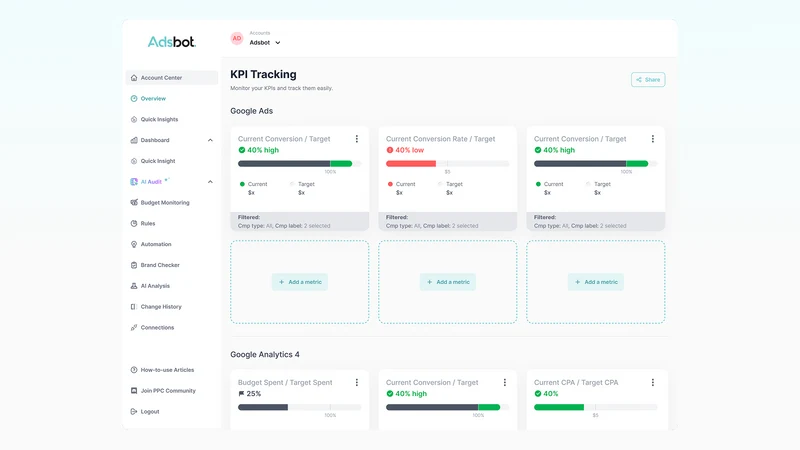Screen dimensions: 800x450
Task: Click the Adsbot logo
Action: [x=171, y=42]
